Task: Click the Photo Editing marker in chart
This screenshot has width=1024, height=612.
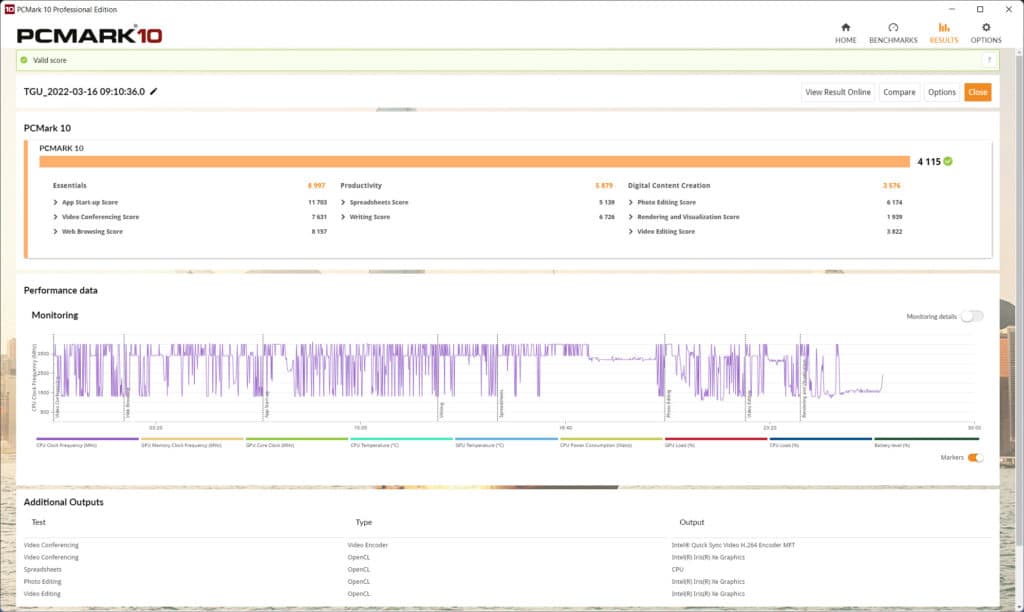Action: (668, 404)
